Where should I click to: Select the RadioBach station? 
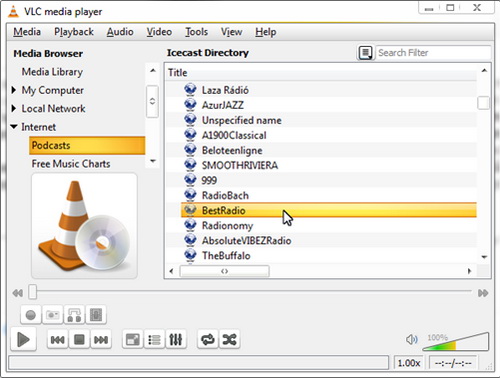(x=225, y=195)
